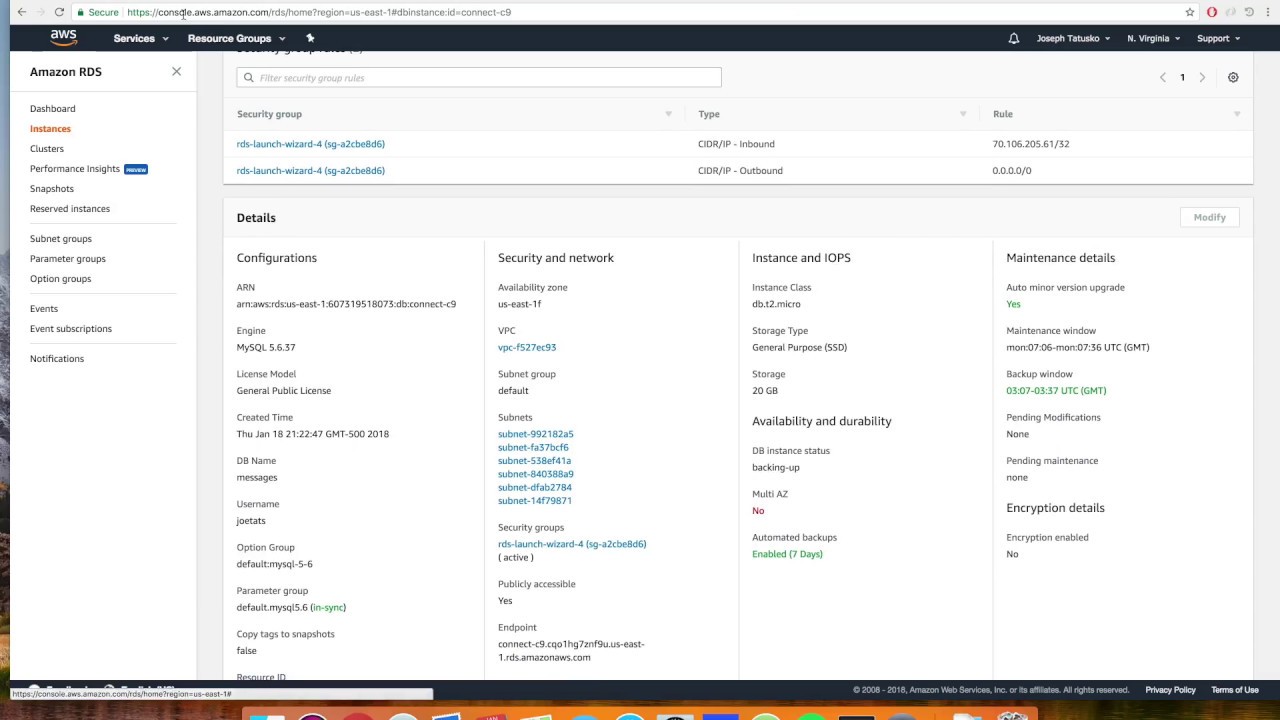1280x720 pixels.
Task: Click the AWS logo home icon
Action: click(63, 37)
